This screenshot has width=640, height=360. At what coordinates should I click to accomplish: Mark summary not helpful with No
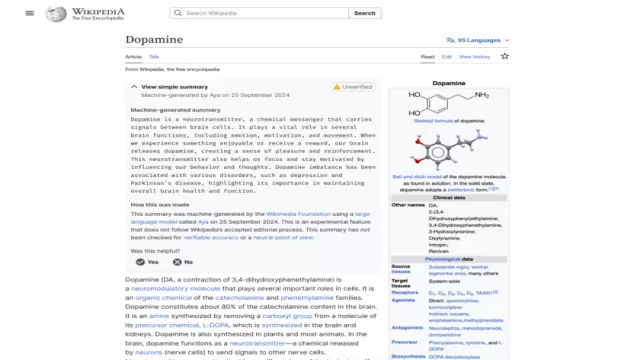tap(182, 262)
